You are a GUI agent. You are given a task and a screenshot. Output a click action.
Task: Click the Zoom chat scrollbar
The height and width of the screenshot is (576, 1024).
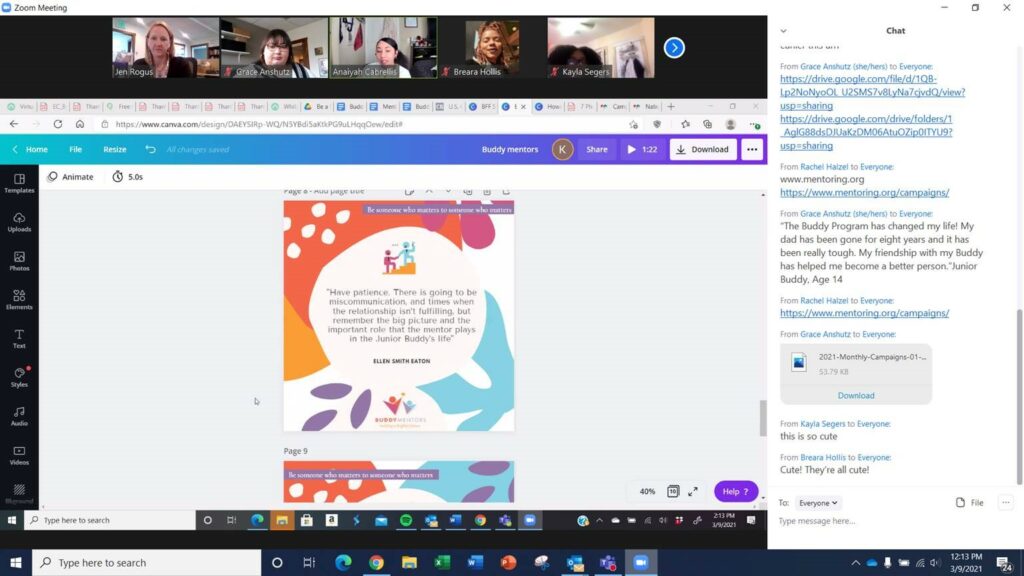click(1019, 396)
